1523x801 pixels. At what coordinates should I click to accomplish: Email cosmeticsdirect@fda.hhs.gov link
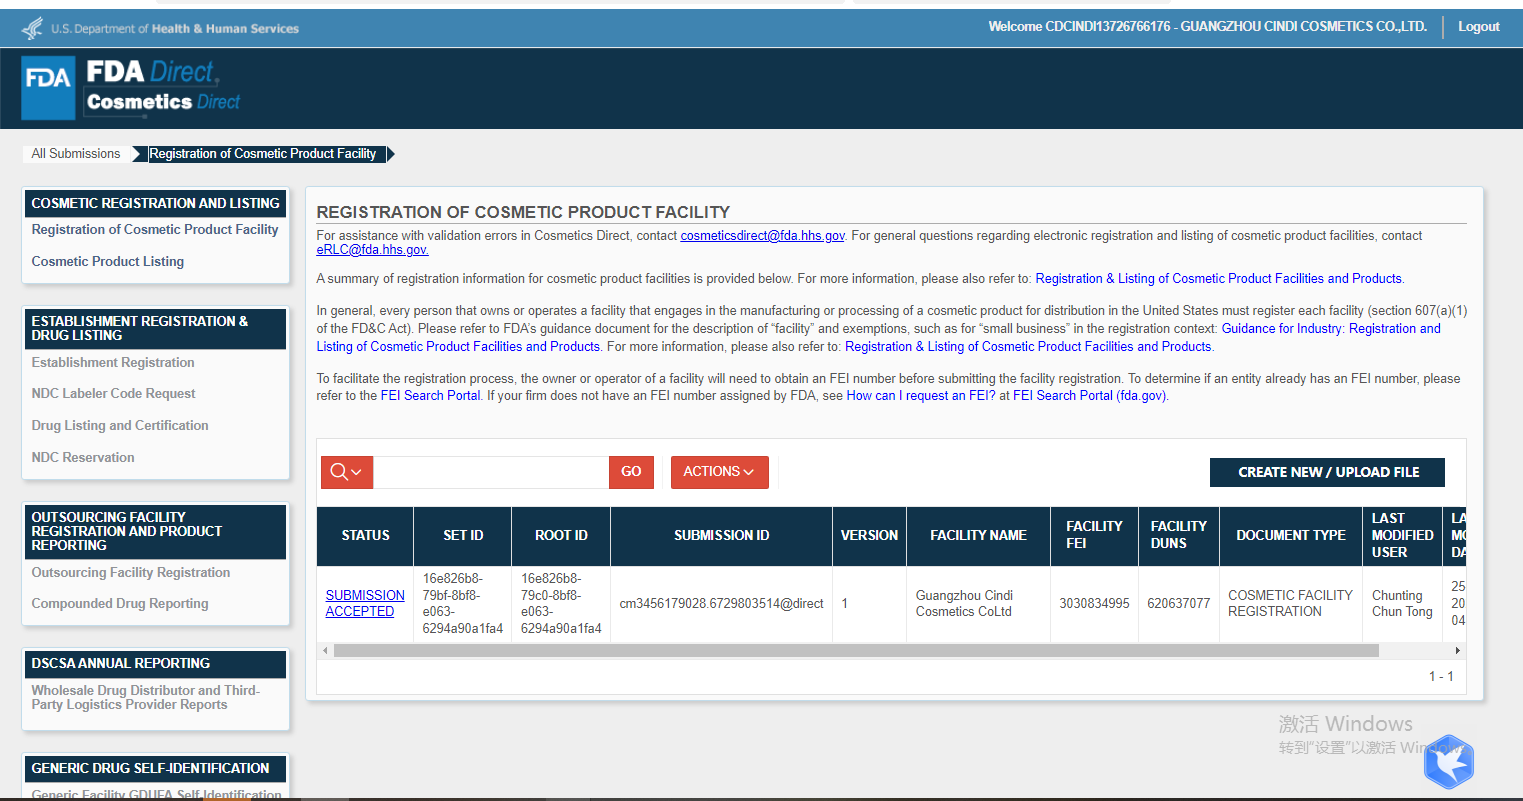(x=762, y=236)
